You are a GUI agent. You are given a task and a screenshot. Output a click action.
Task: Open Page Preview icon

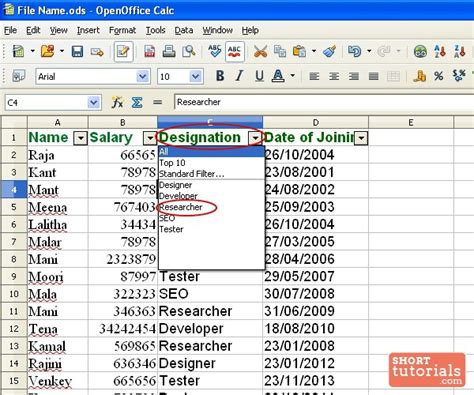pos(189,52)
